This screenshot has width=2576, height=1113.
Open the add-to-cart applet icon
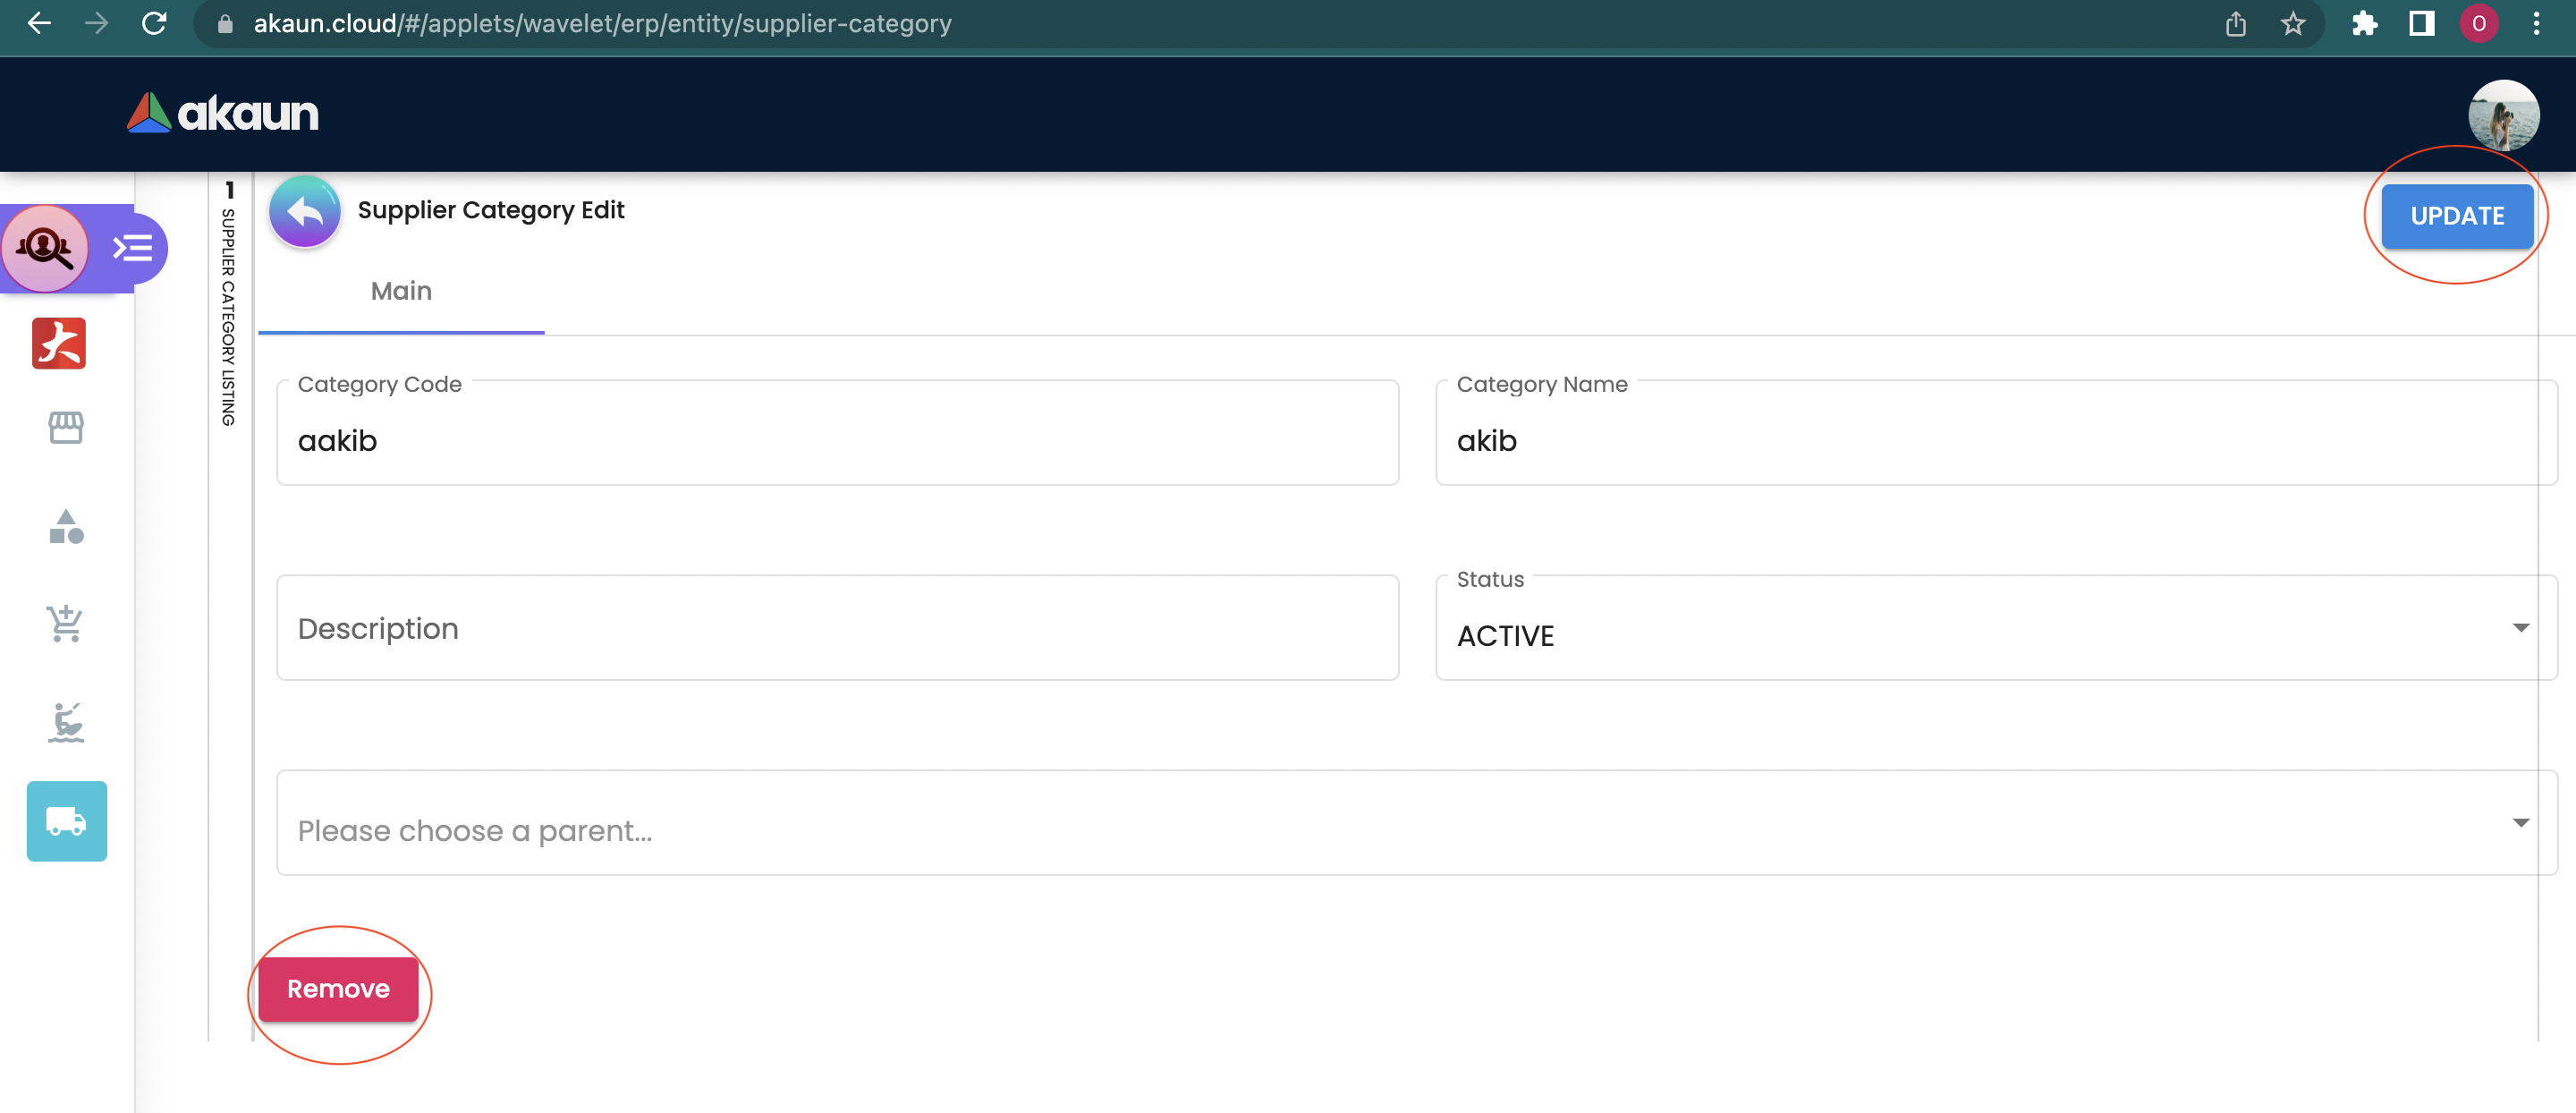[66, 623]
